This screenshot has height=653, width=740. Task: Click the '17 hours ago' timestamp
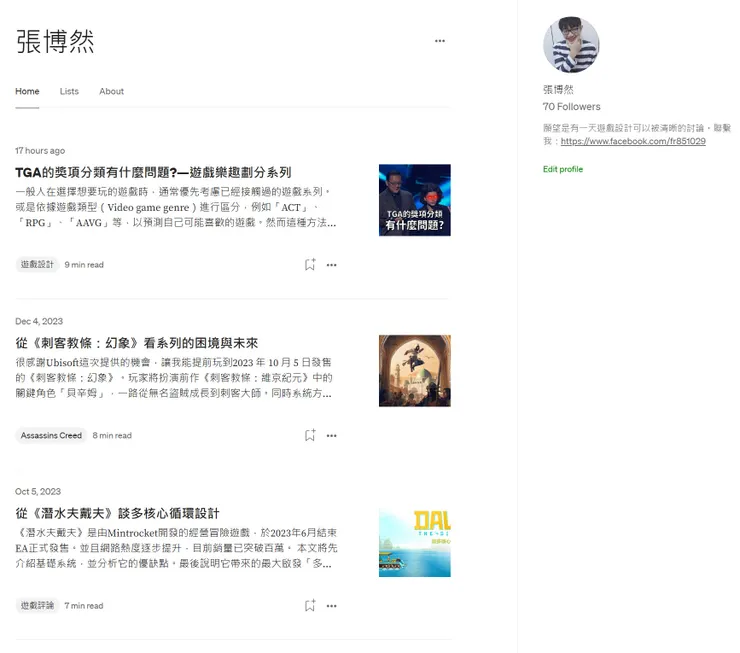point(40,151)
